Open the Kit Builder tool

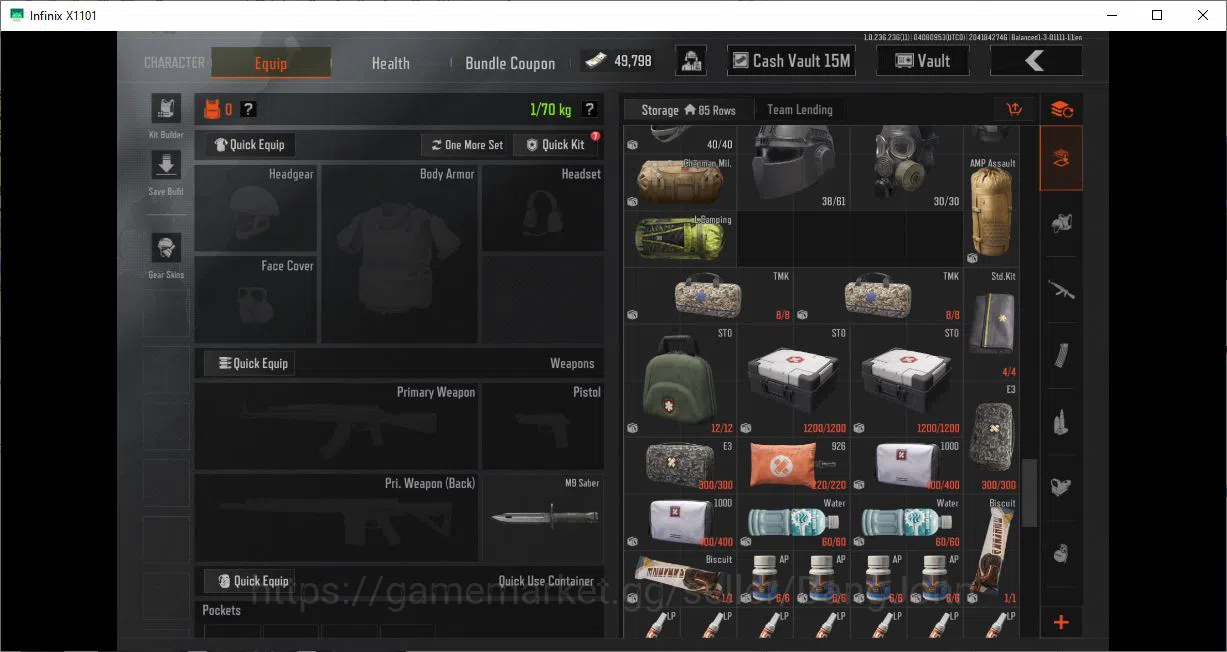[x=165, y=109]
